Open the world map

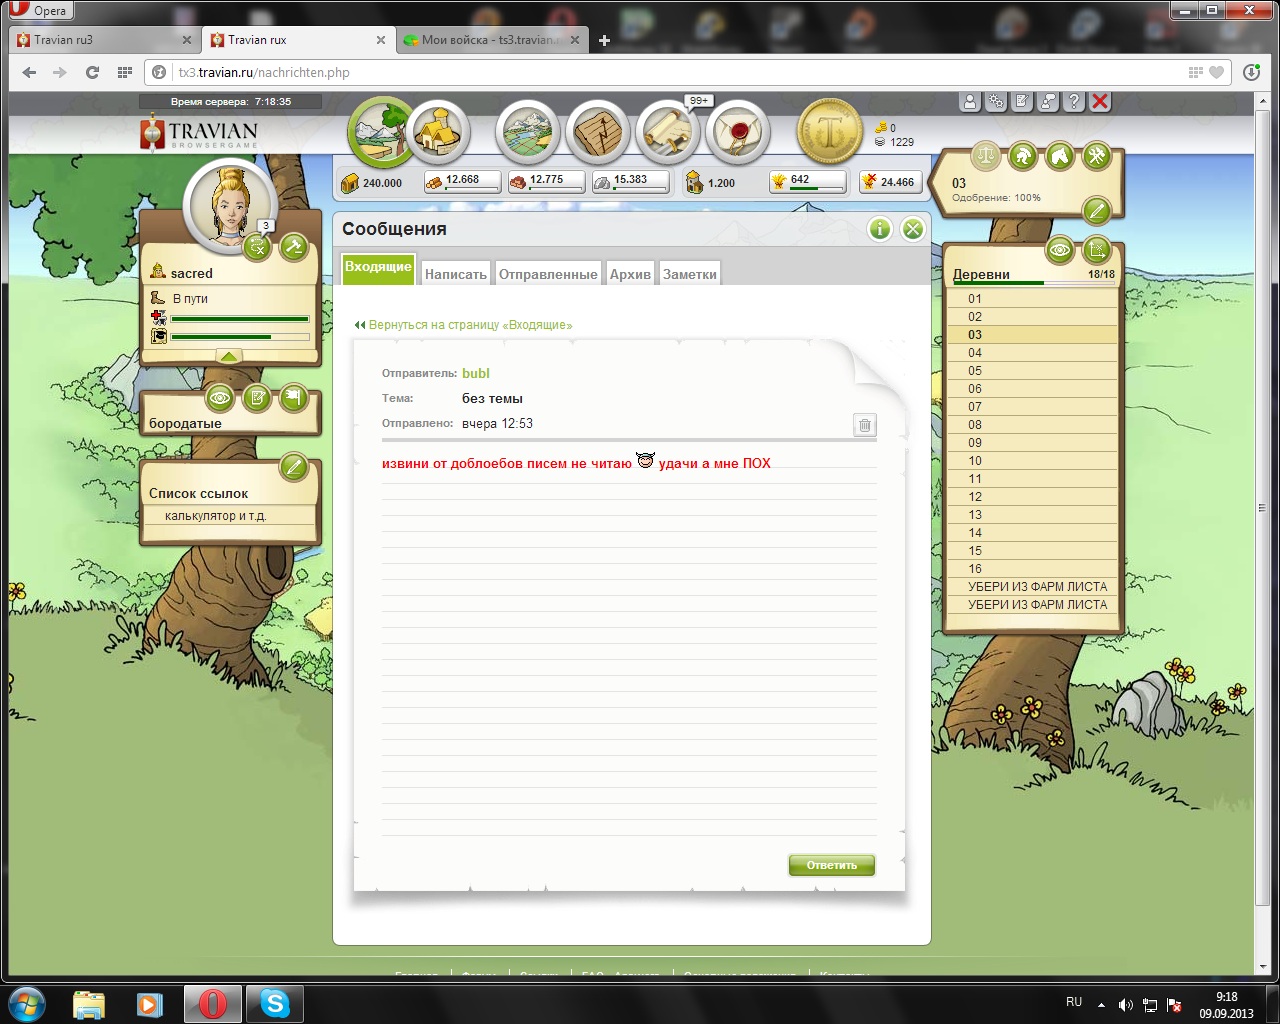tap(527, 132)
